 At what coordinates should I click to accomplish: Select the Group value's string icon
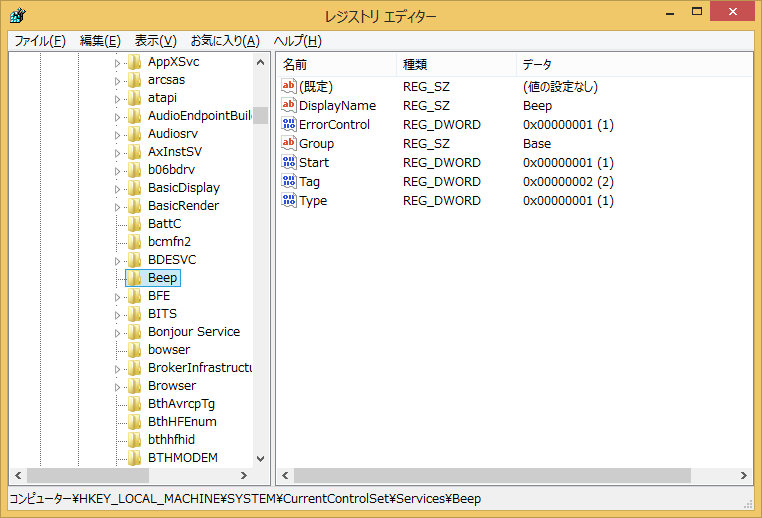(289, 143)
